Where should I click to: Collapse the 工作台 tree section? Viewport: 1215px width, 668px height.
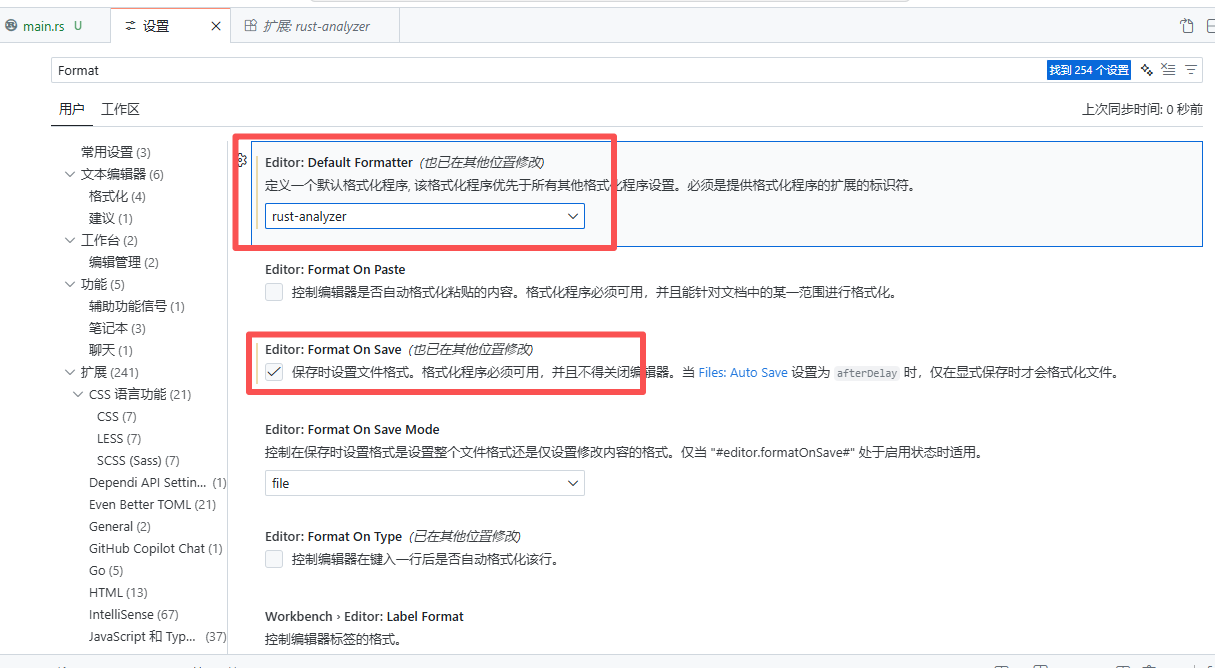point(71,240)
